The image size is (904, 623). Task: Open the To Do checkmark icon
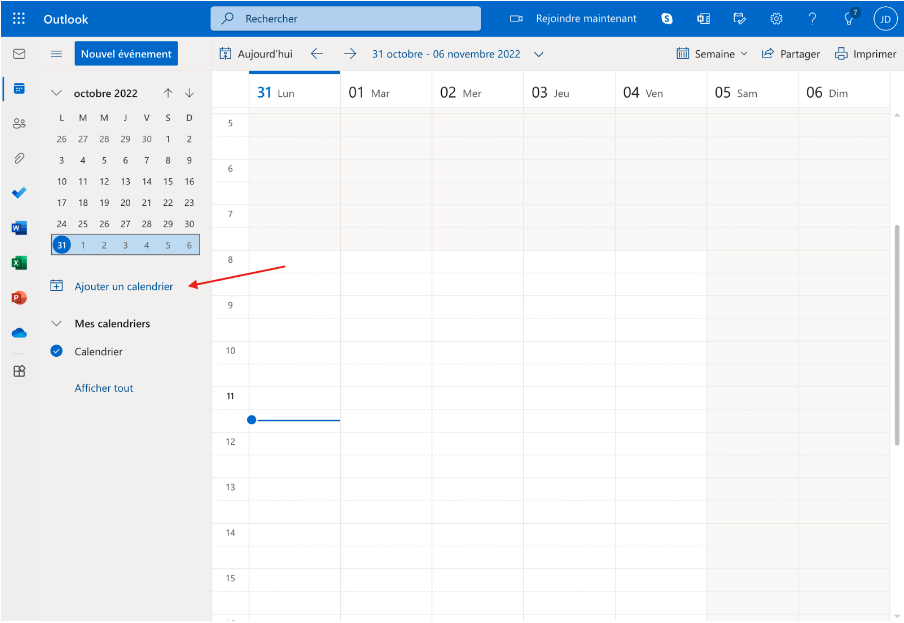coord(19,192)
